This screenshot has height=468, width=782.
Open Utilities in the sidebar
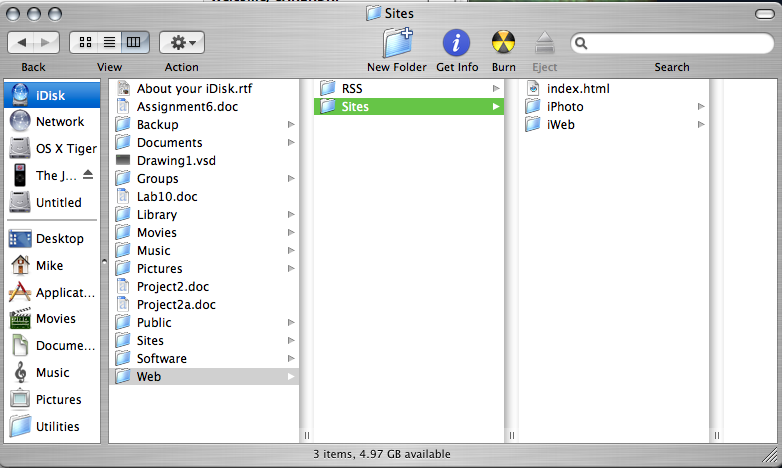tap(52, 427)
